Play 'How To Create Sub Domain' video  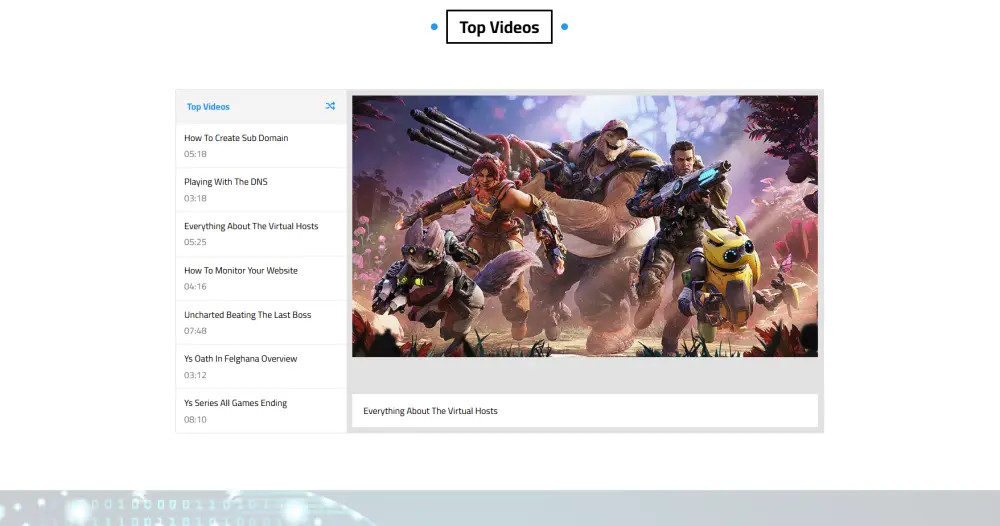pyautogui.click(x=261, y=146)
